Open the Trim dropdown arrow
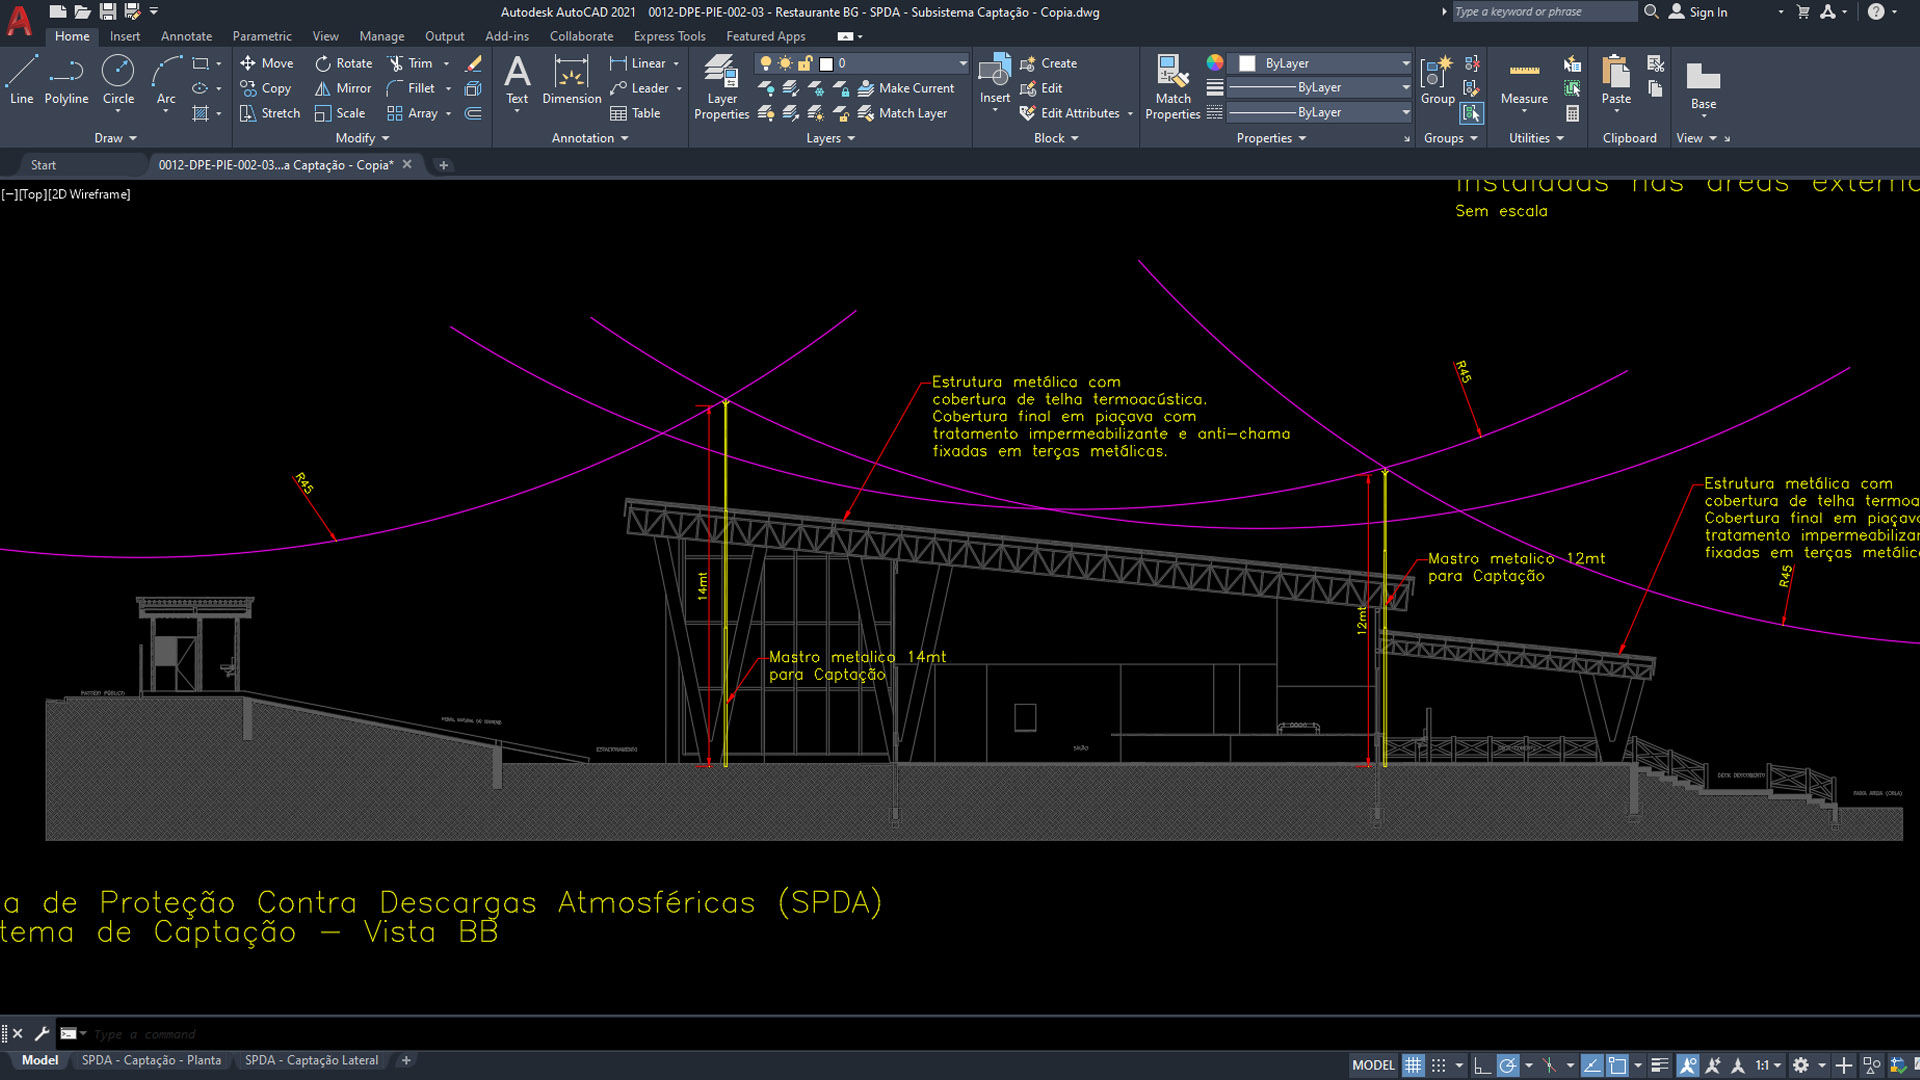The image size is (1920, 1080). coord(446,63)
